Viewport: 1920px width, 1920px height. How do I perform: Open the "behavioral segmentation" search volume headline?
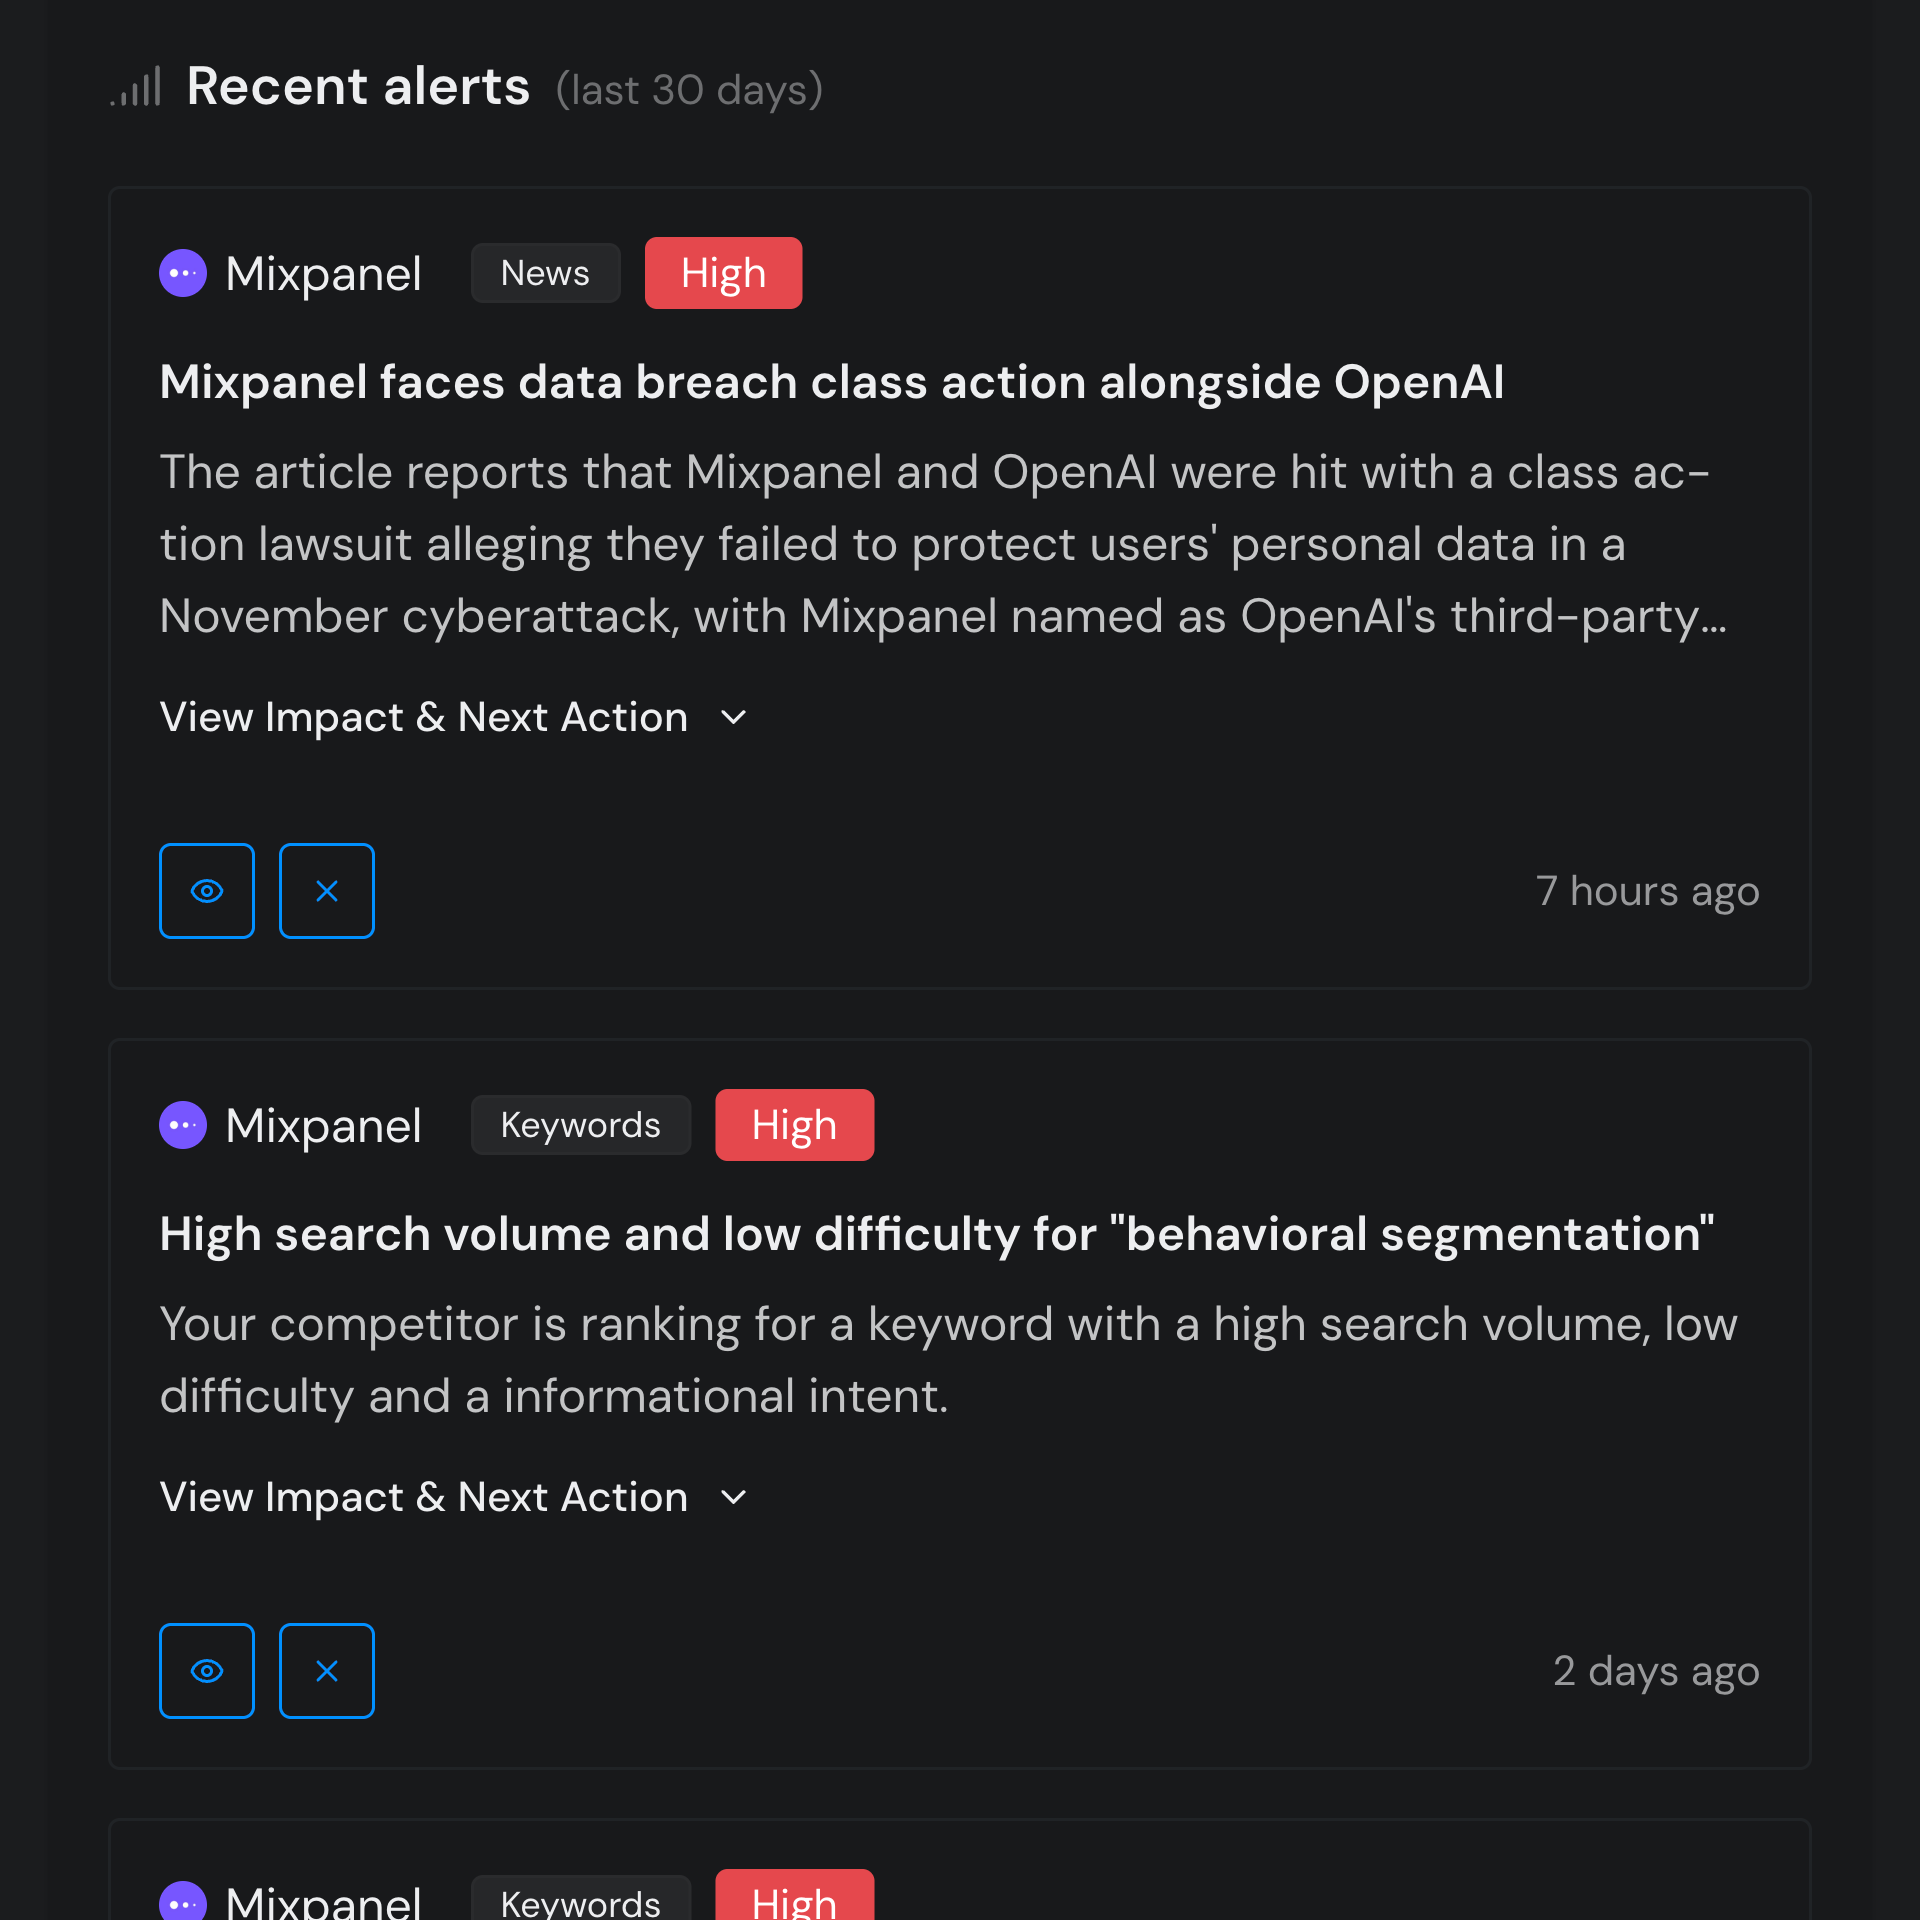click(x=936, y=1234)
